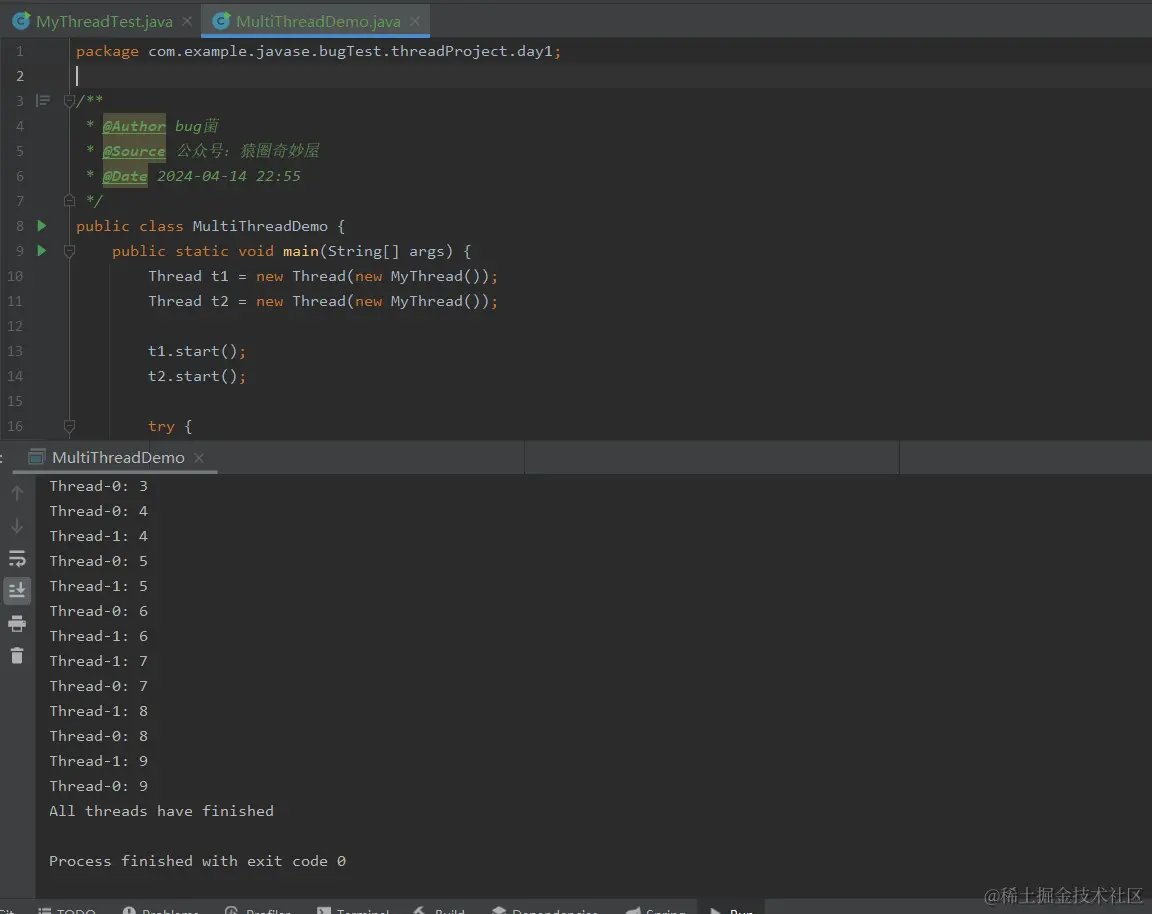Click the Down the Stack Trace arrow

(17, 526)
